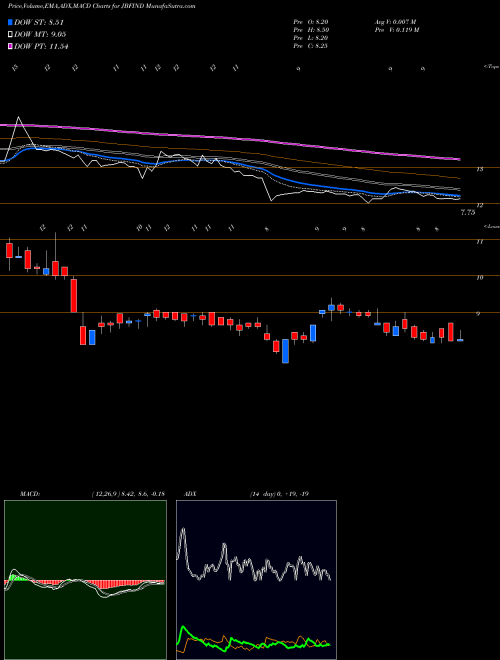Click the blue DOW ST legend swatch
Viewport: 500px width, 660px height.
click(x=11, y=22)
